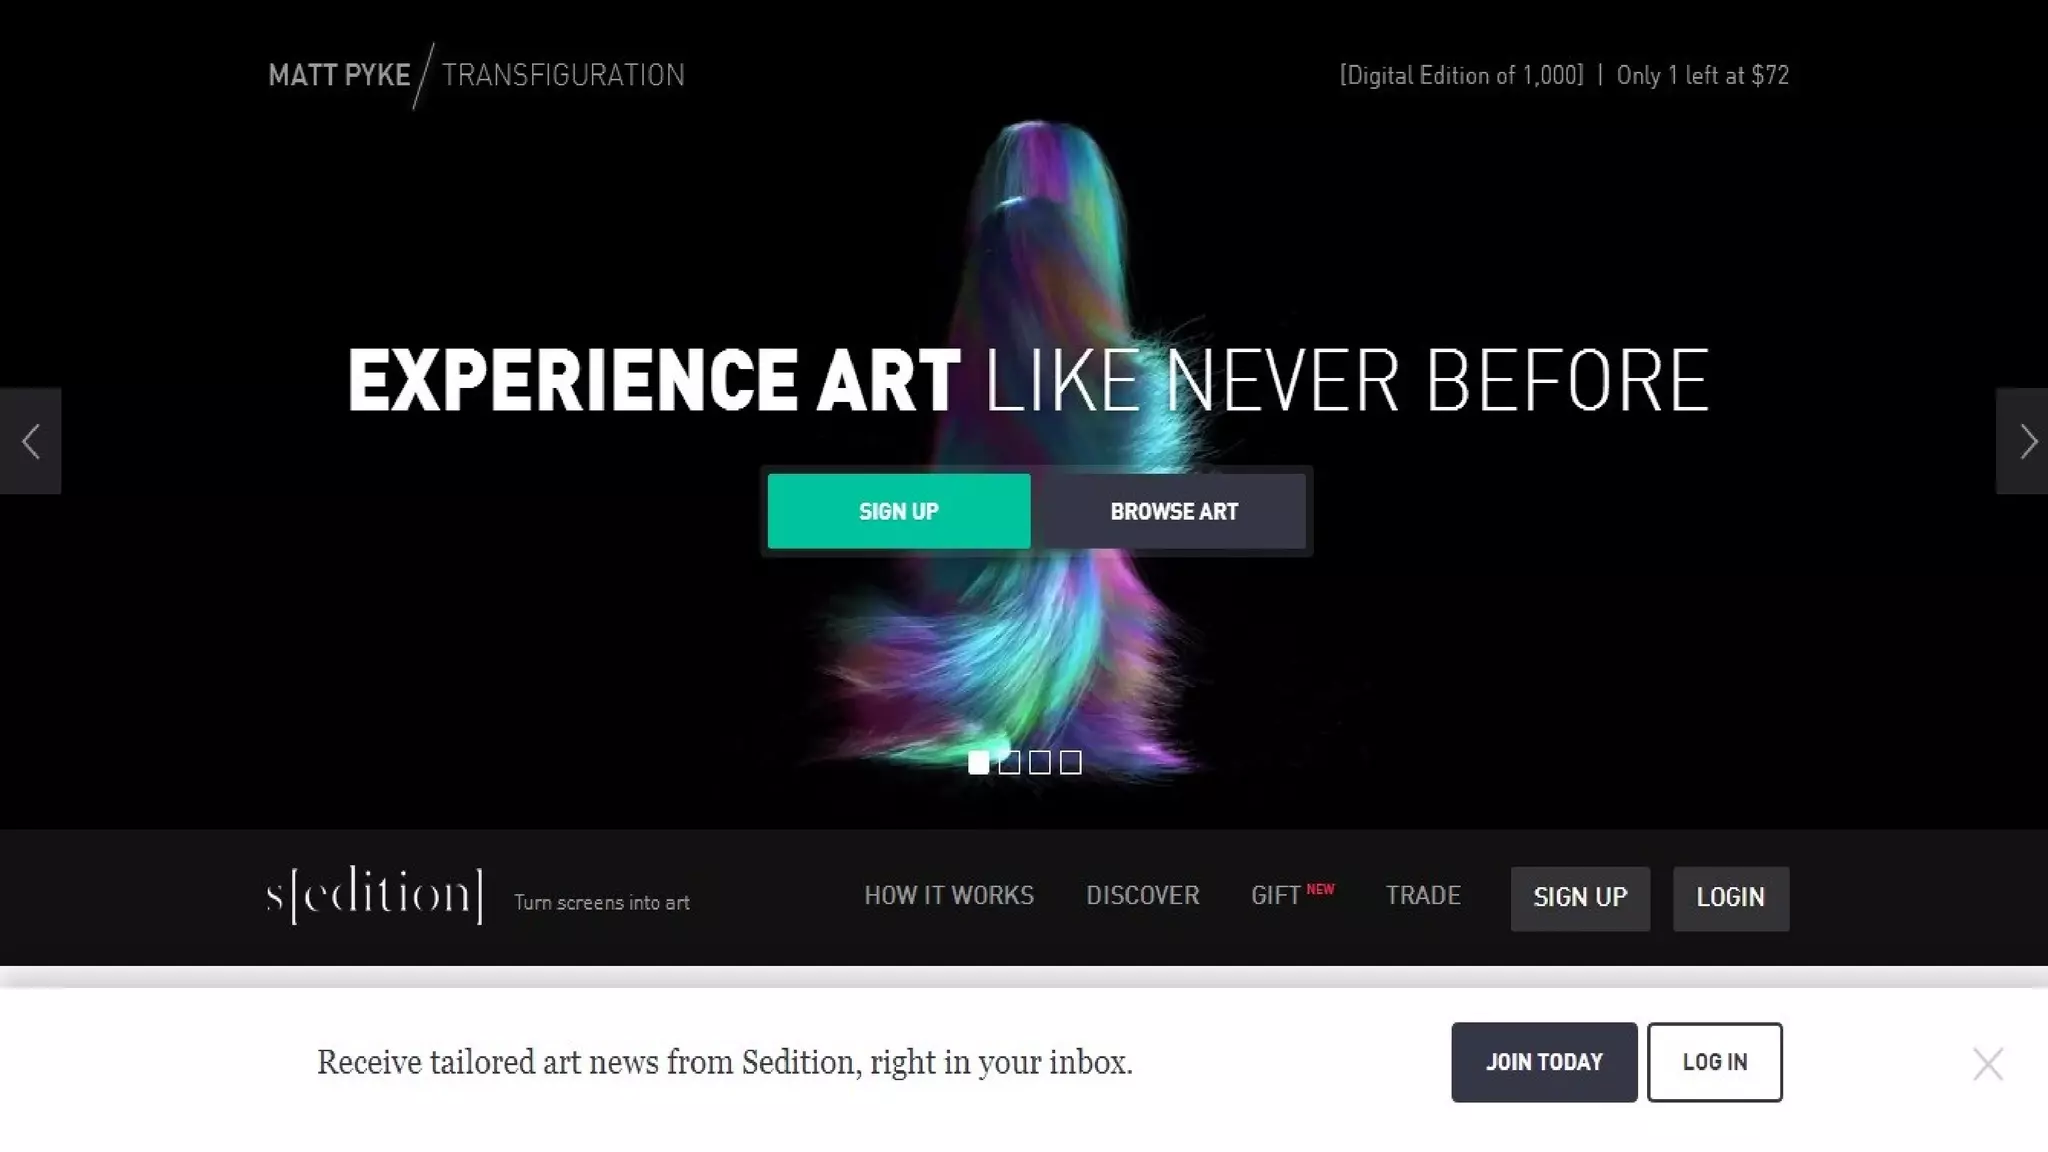Image resolution: width=2048 pixels, height=1152 pixels.
Task: Click Sign Up in the navigation bar
Action: click(x=1580, y=898)
